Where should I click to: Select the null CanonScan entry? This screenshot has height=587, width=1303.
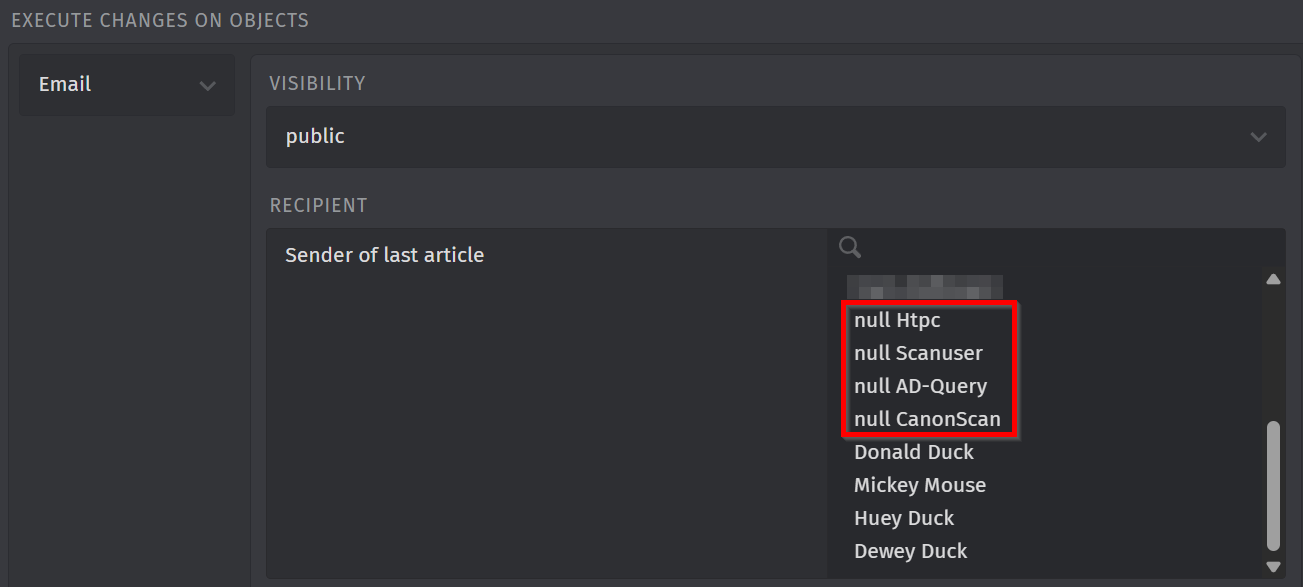[x=927, y=419]
